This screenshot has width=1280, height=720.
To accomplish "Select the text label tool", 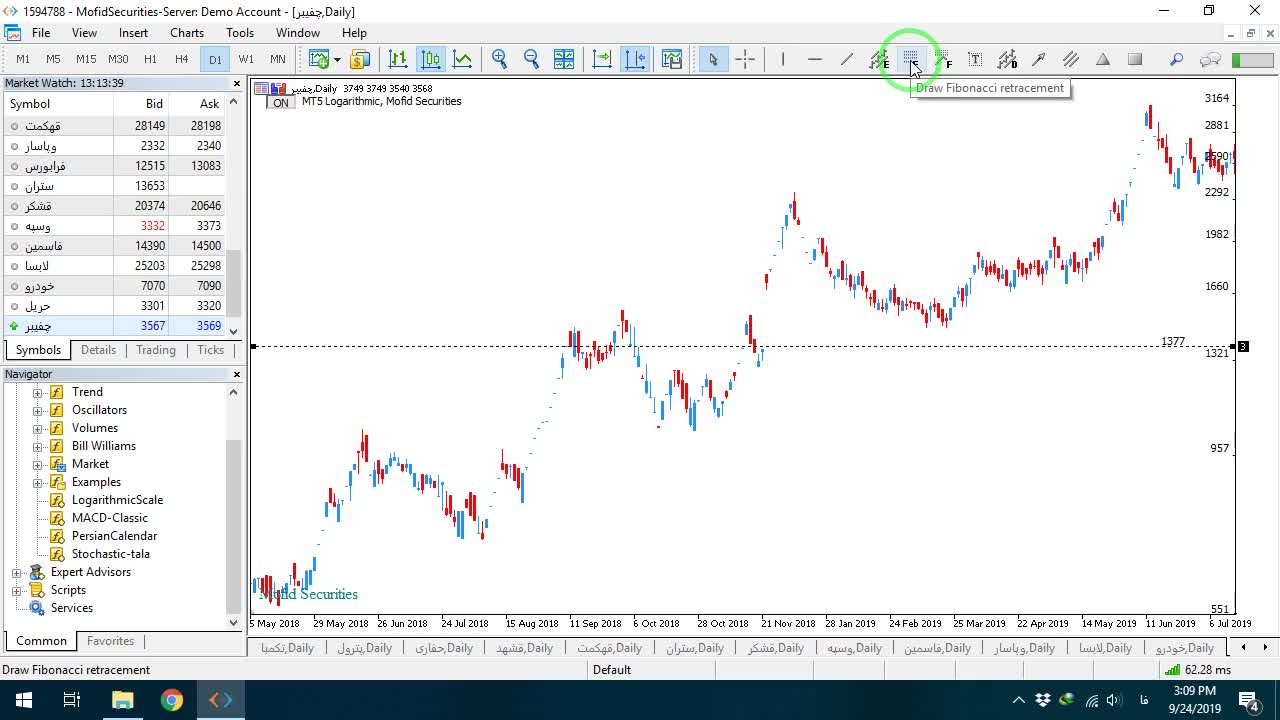I will click(975, 59).
